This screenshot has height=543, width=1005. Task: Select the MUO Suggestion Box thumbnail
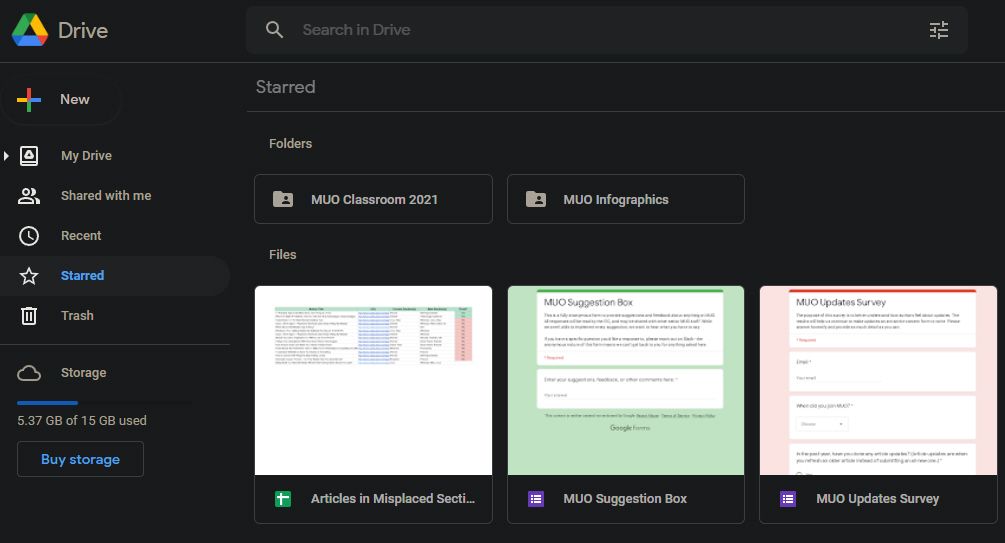coord(626,381)
